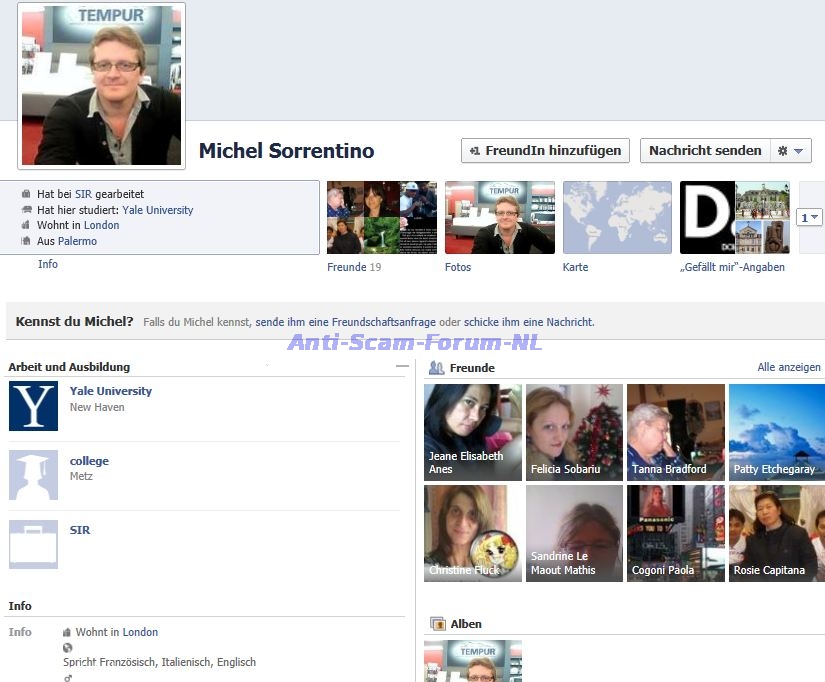Image resolution: width=825 pixels, height=682 pixels.
Task: Click the Alben section header icon
Action: [x=437, y=624]
